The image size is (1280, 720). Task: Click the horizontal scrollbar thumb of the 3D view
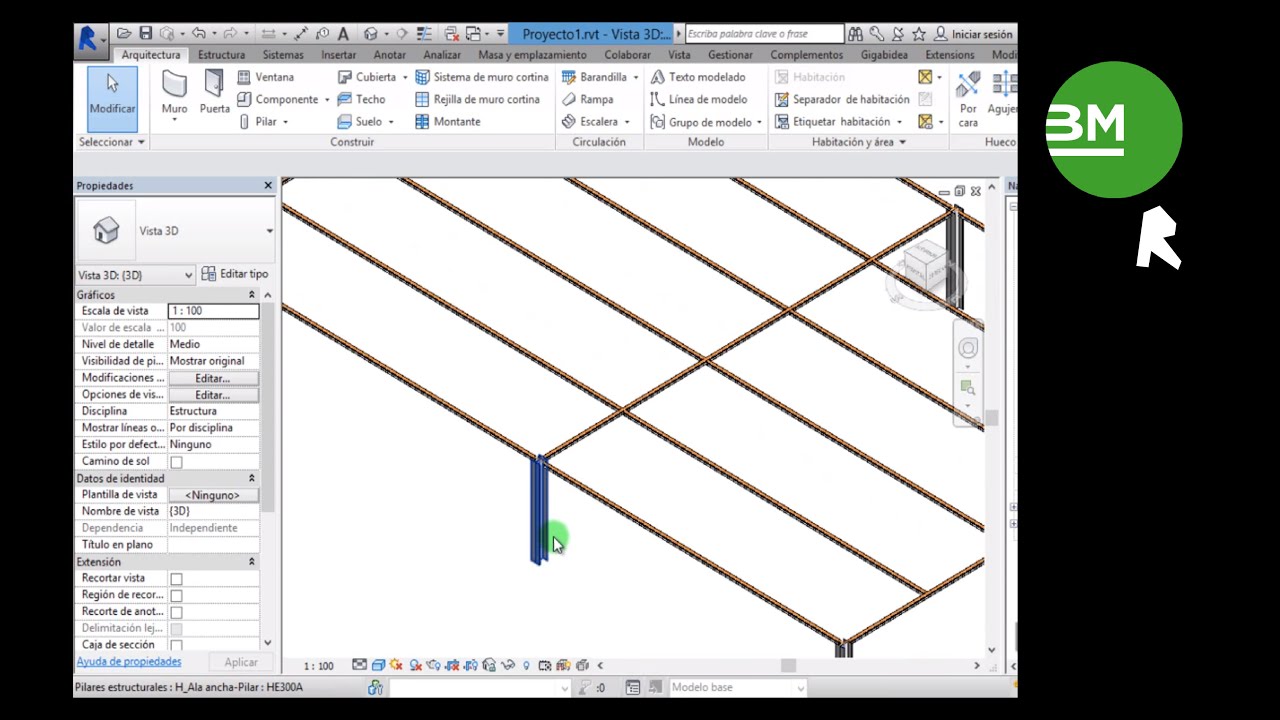788,666
